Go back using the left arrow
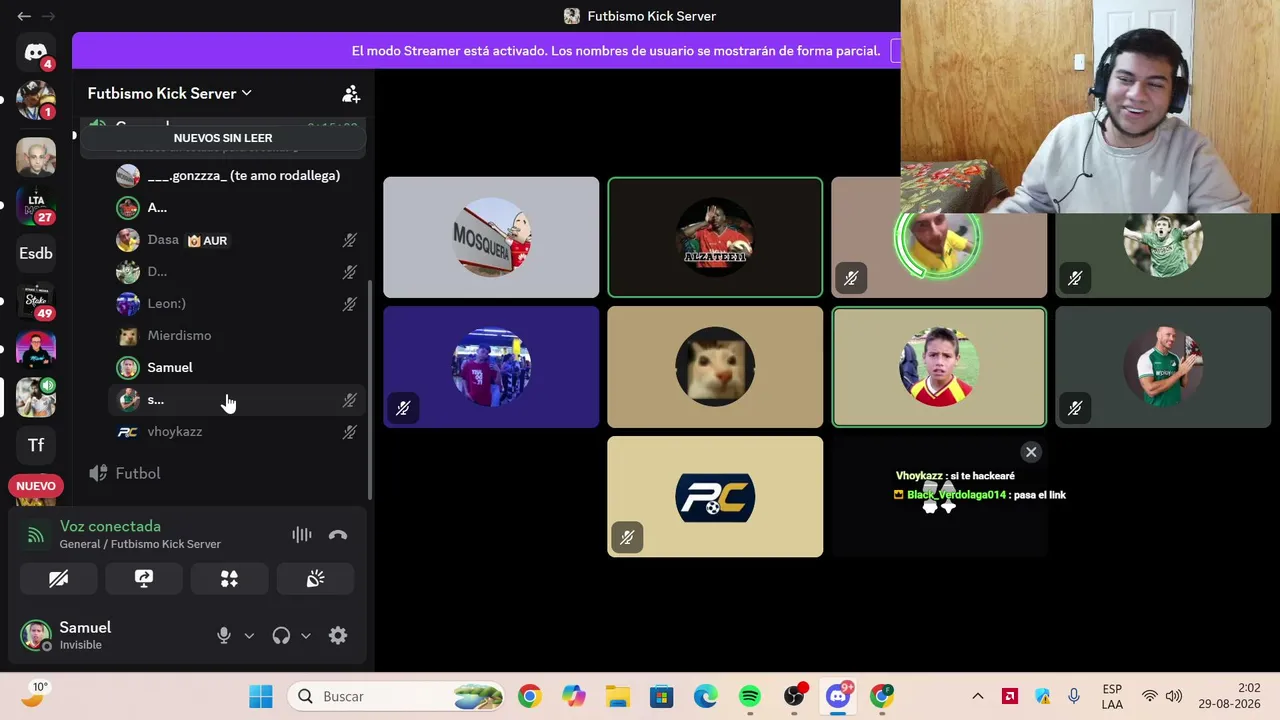Image resolution: width=1280 pixels, height=720 pixels. [x=24, y=16]
